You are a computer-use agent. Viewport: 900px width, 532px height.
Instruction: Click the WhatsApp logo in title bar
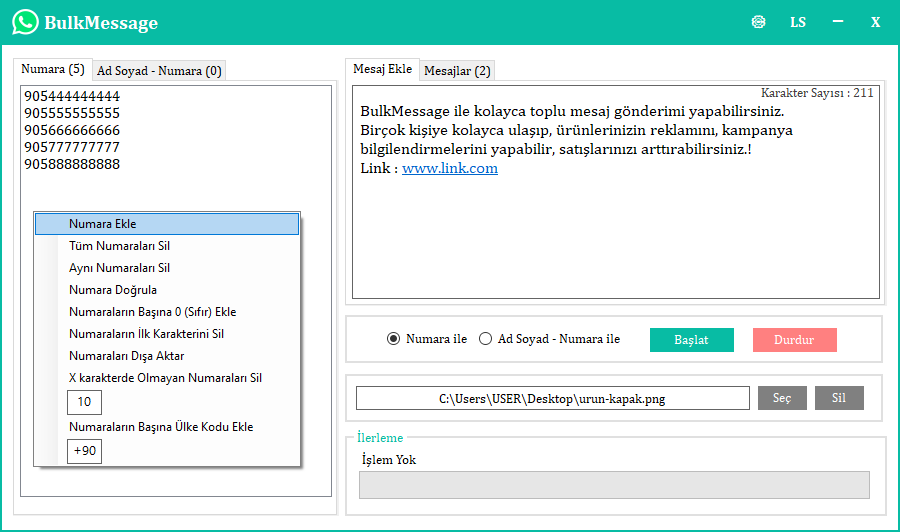[x=25, y=22]
